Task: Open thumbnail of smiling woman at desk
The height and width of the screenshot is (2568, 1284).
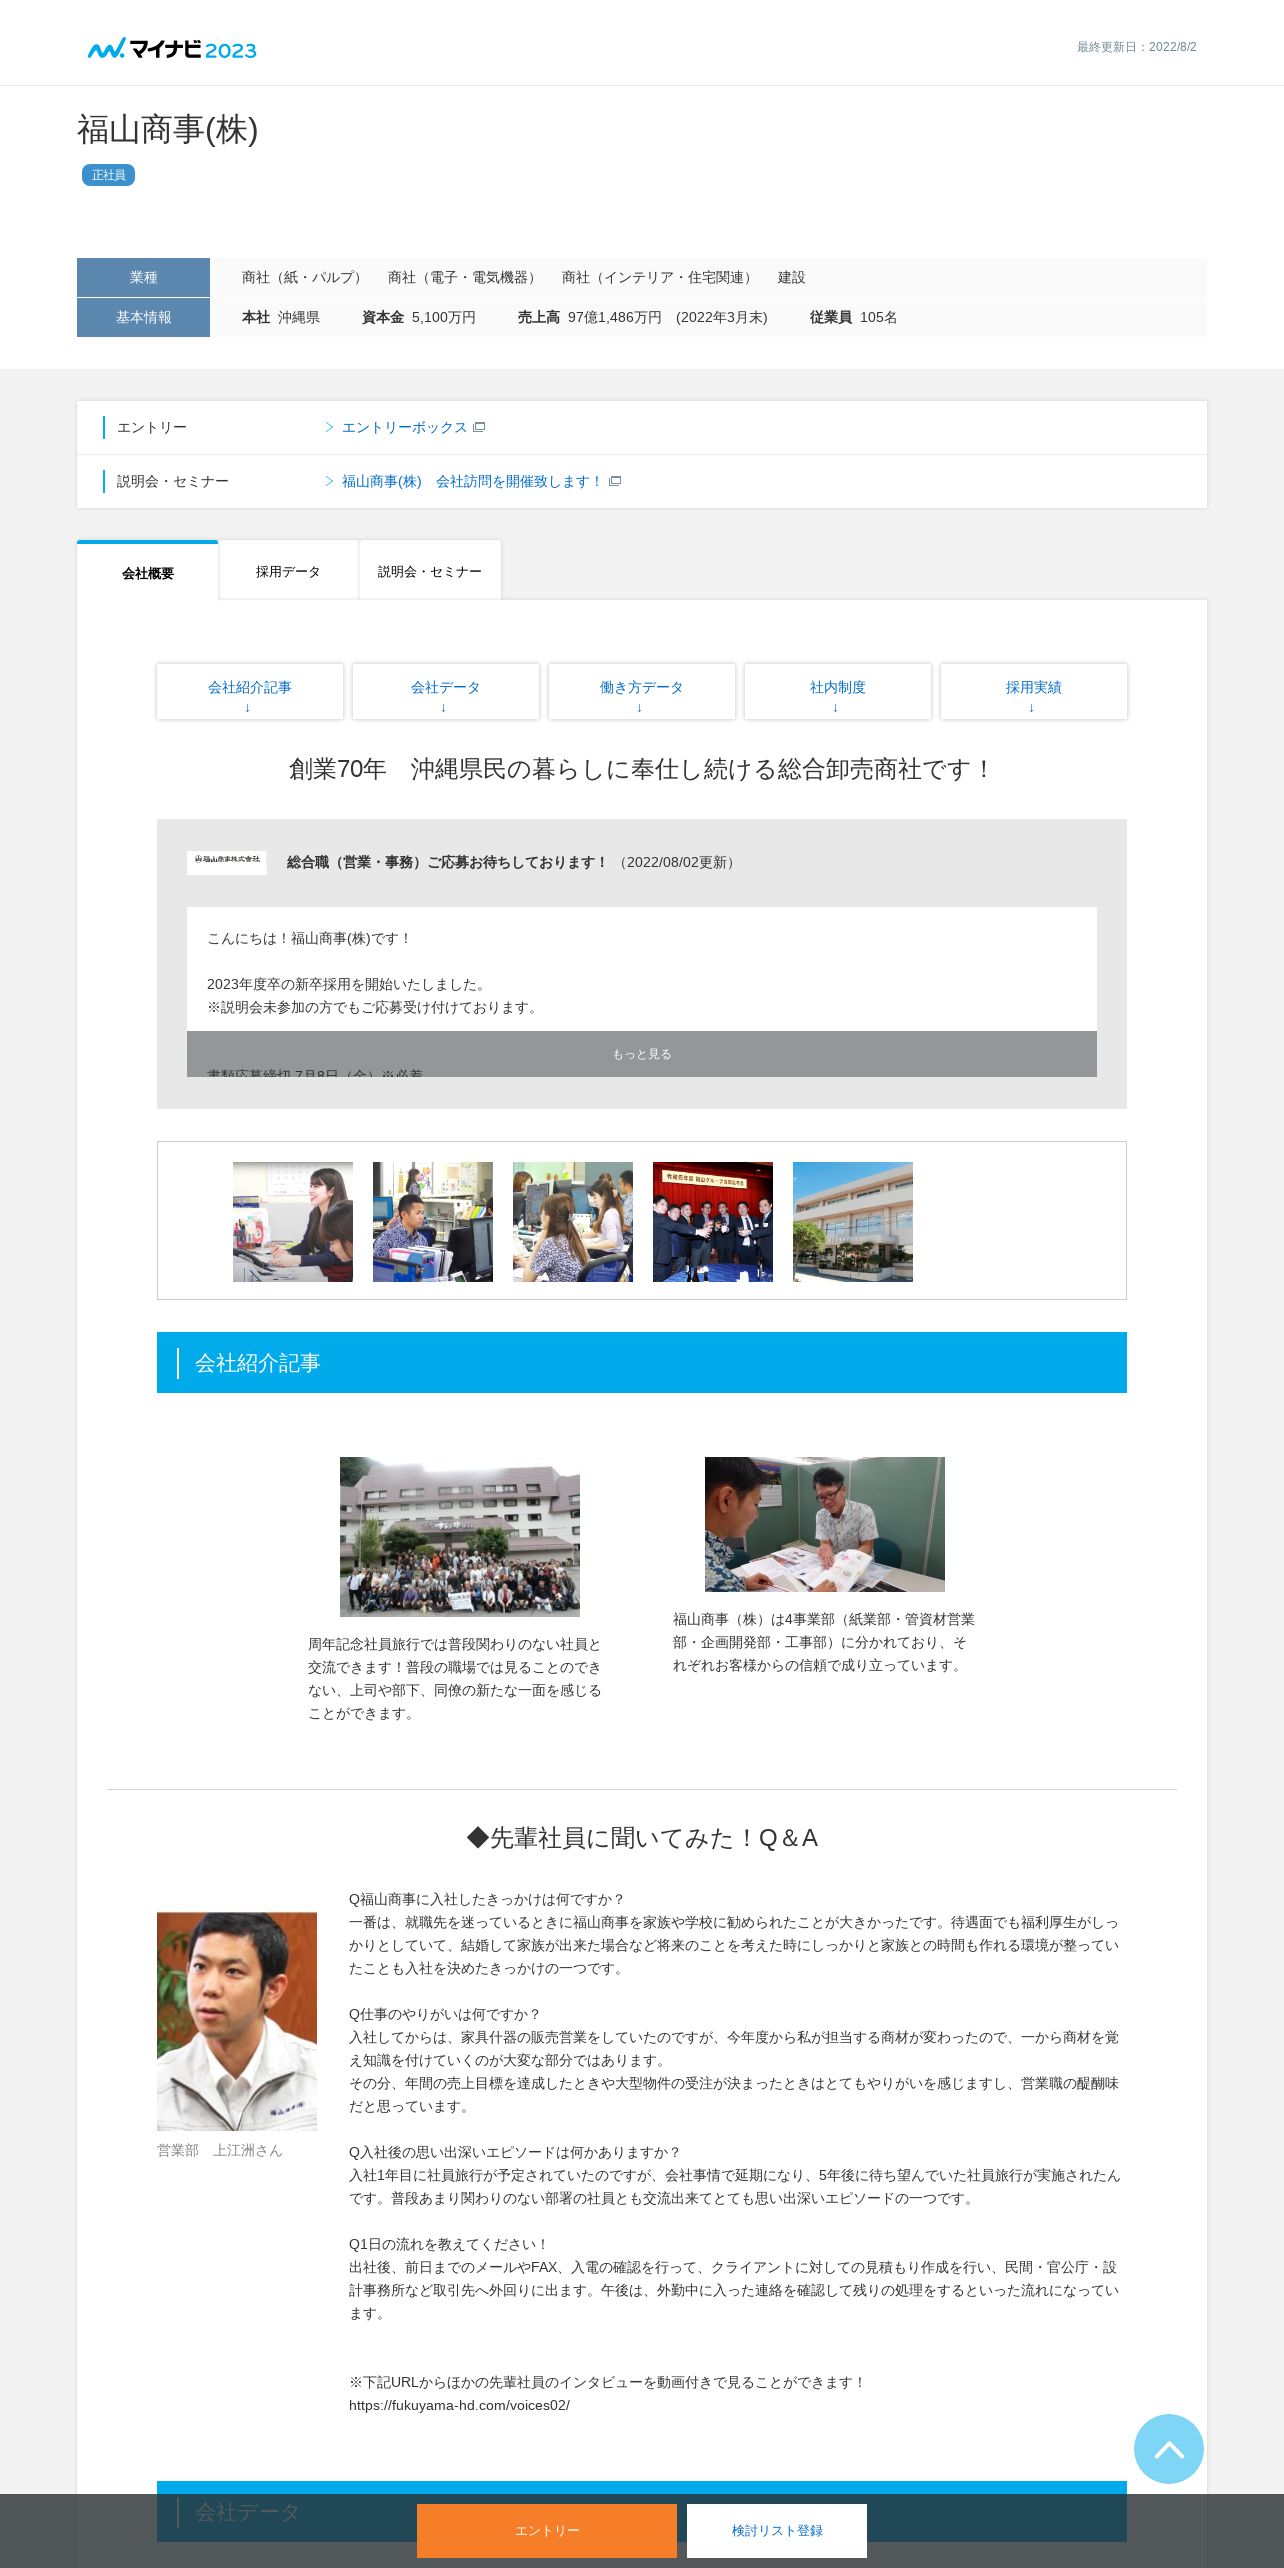Action: point(293,1222)
